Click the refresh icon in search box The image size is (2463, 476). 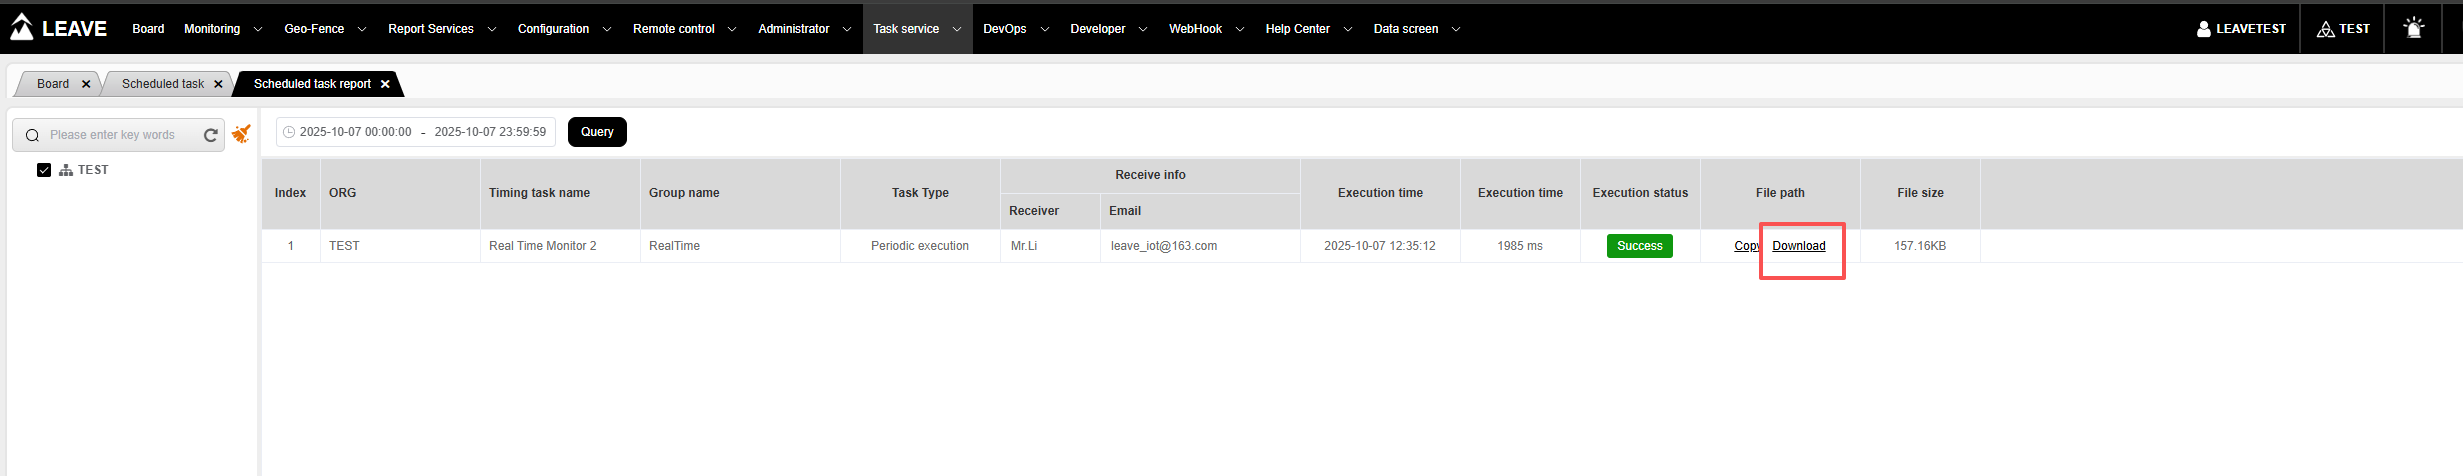point(211,135)
